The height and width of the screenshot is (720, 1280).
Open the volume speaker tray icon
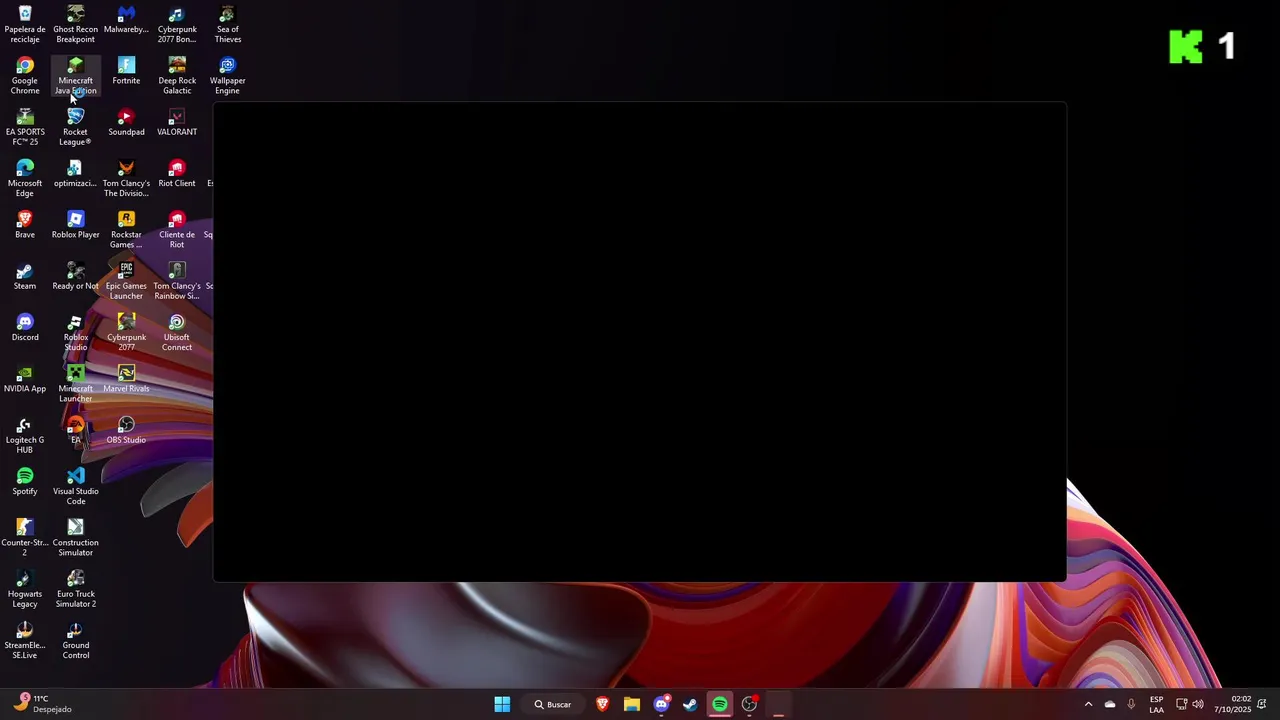pyautogui.click(x=1198, y=704)
